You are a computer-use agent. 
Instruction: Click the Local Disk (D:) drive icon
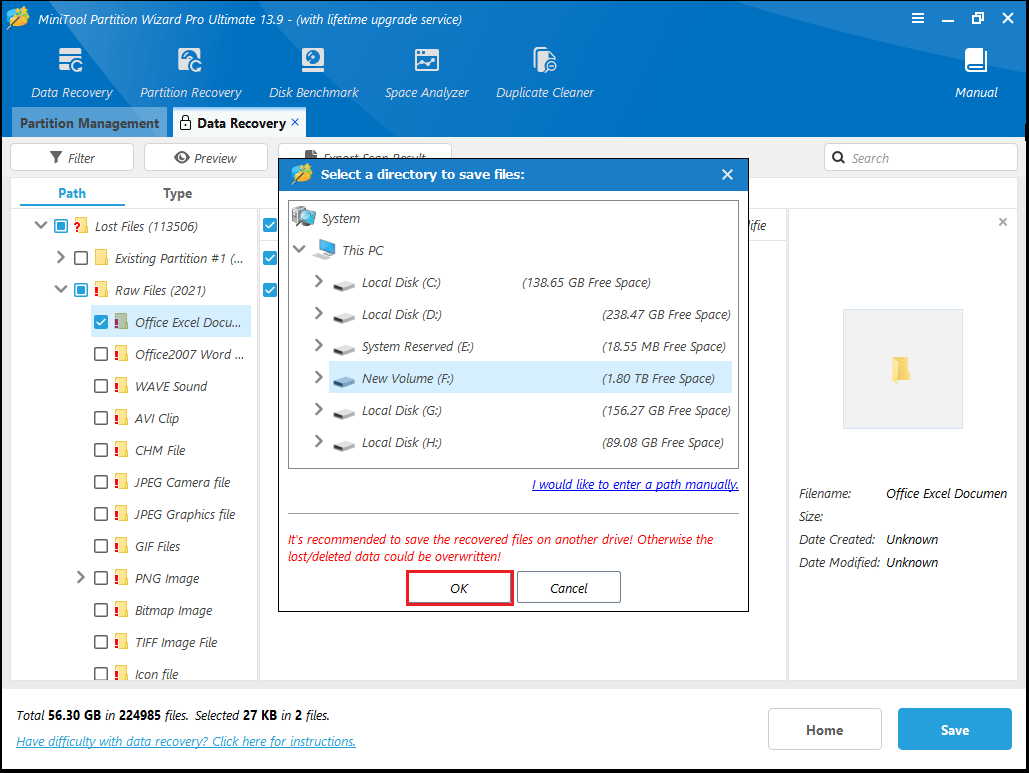click(x=343, y=316)
